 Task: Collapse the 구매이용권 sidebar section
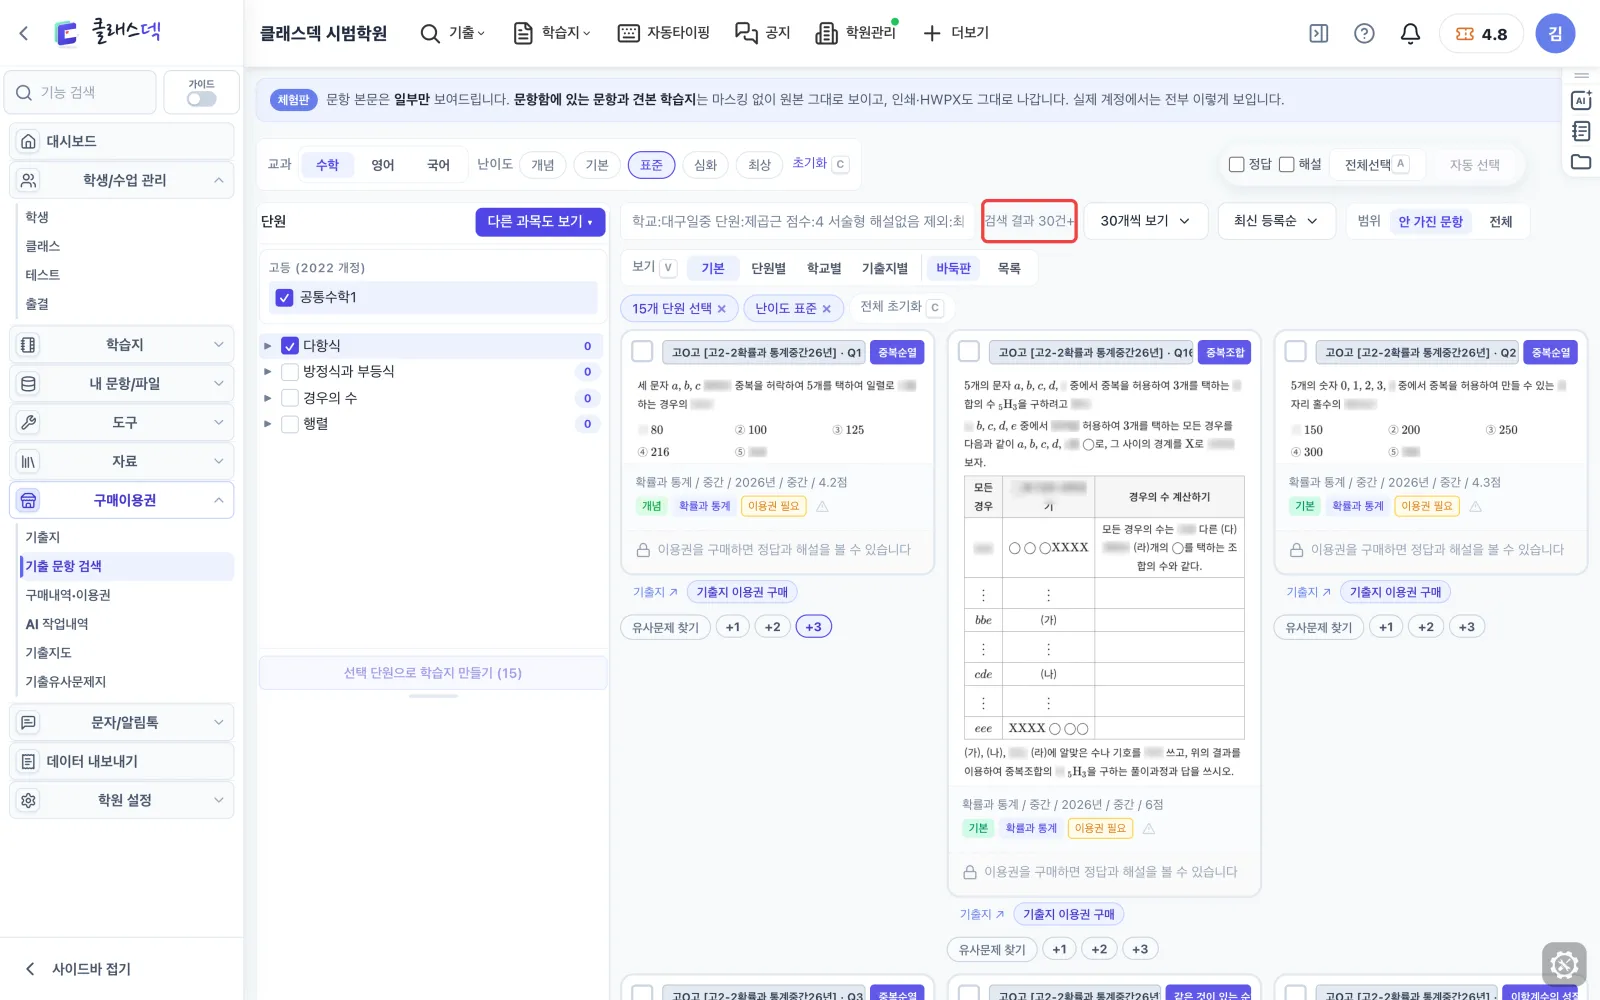point(122,500)
